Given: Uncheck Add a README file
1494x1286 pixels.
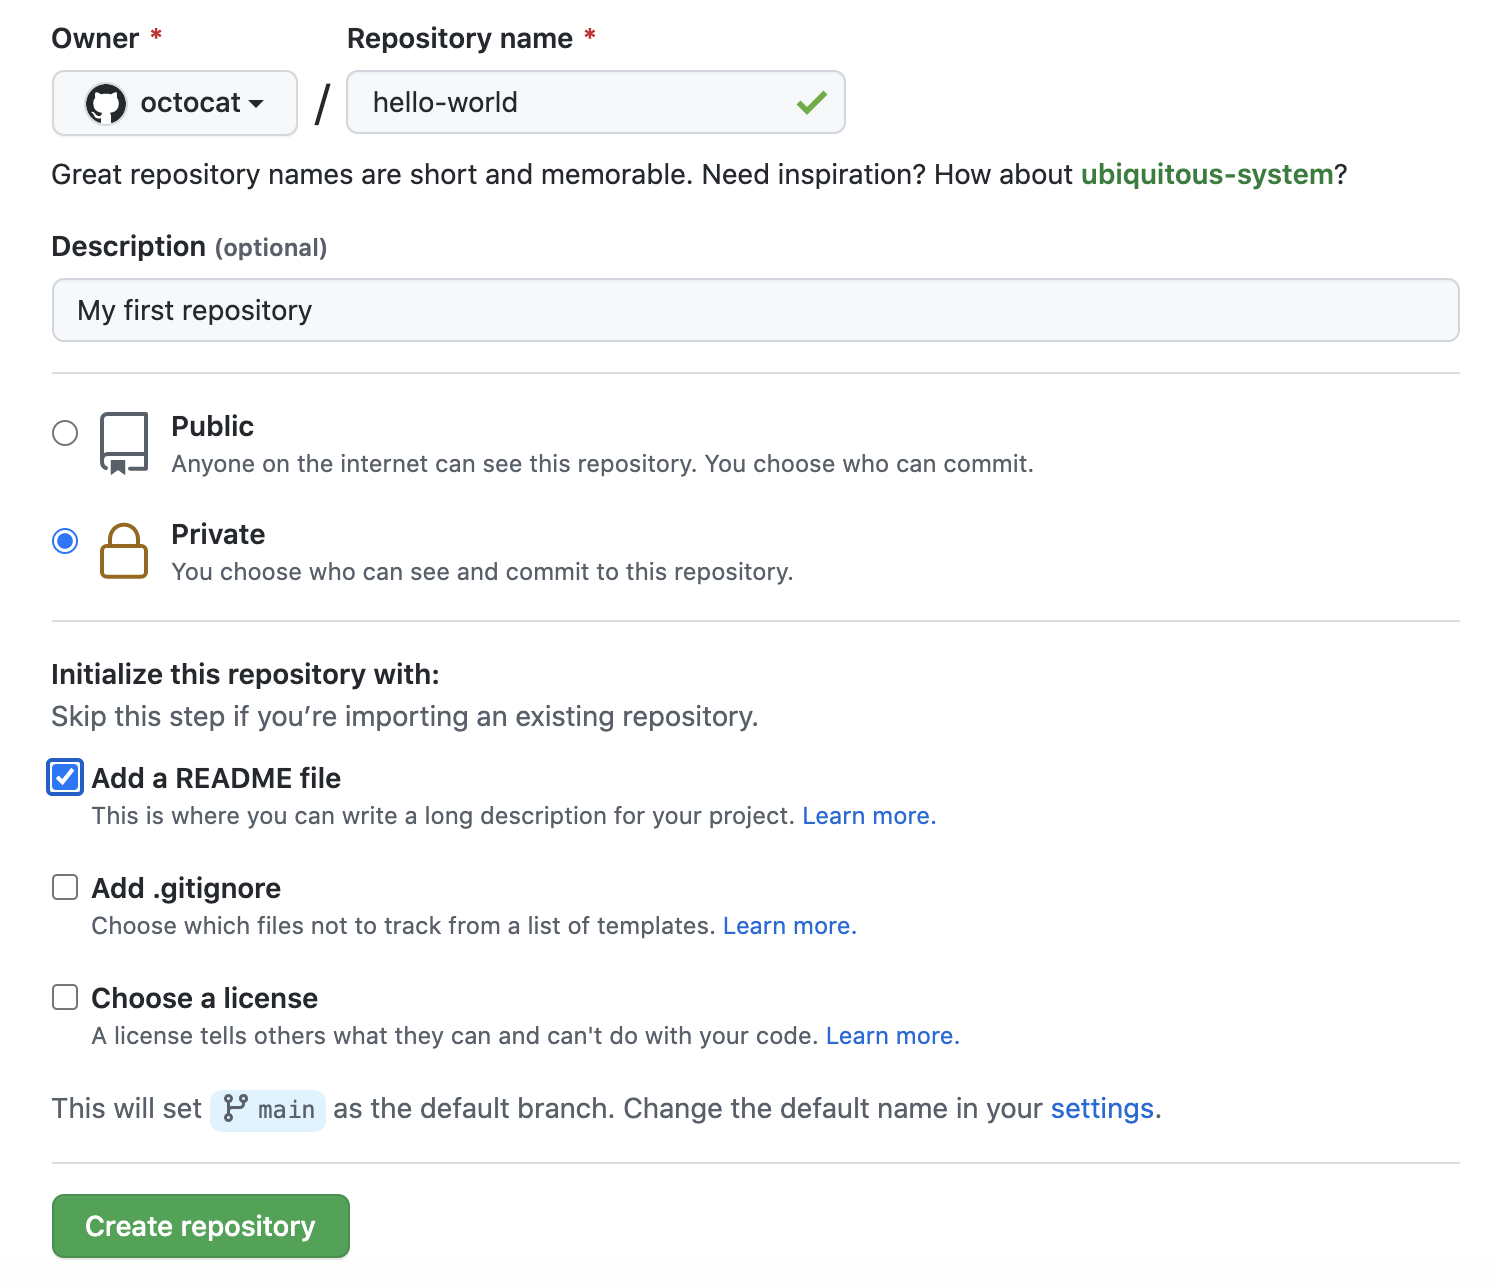Looking at the screenshot, I should 64,778.
